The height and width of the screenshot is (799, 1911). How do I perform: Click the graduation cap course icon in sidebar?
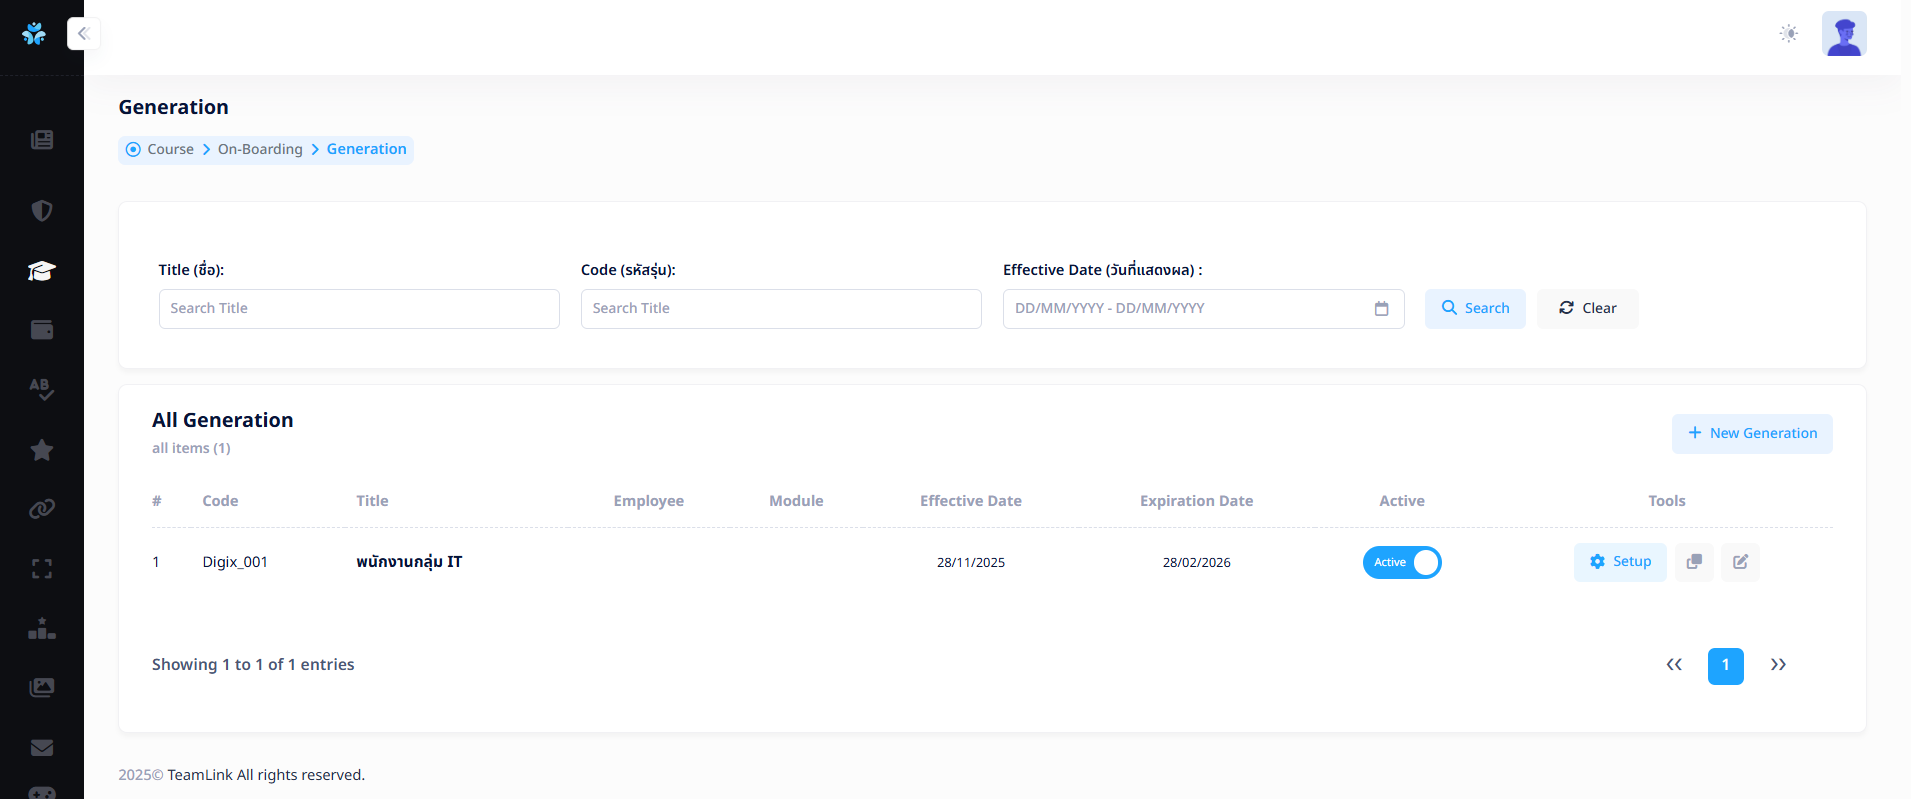(41, 271)
